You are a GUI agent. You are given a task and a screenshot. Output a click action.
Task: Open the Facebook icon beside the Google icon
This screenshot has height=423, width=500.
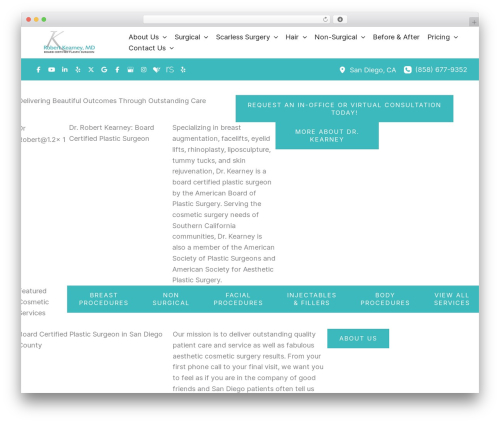pyautogui.click(x=117, y=70)
